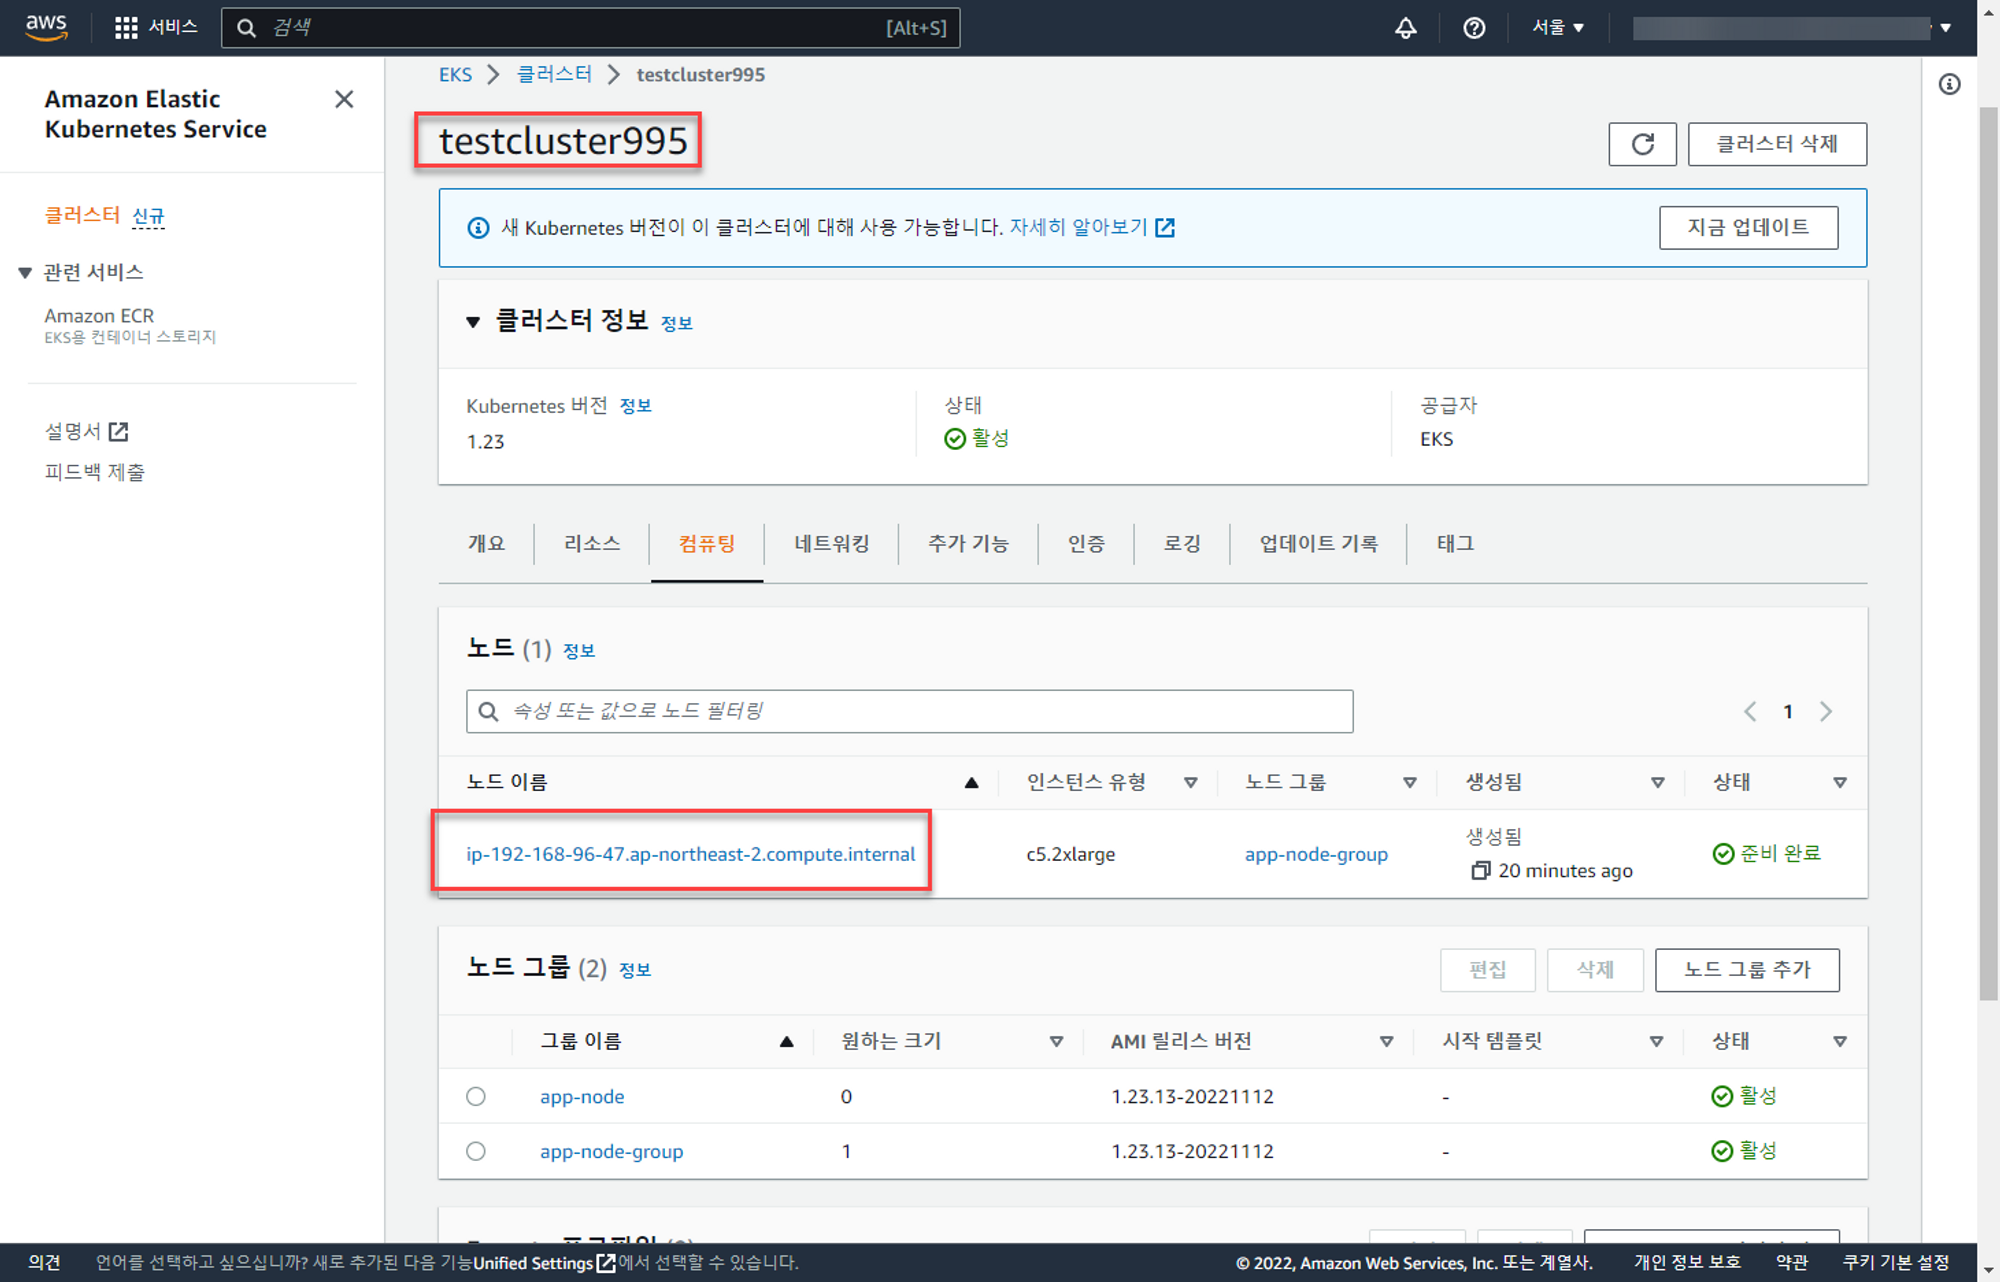Open app-node-group link in node groups table
This screenshot has width=2000, height=1282.
click(611, 1151)
